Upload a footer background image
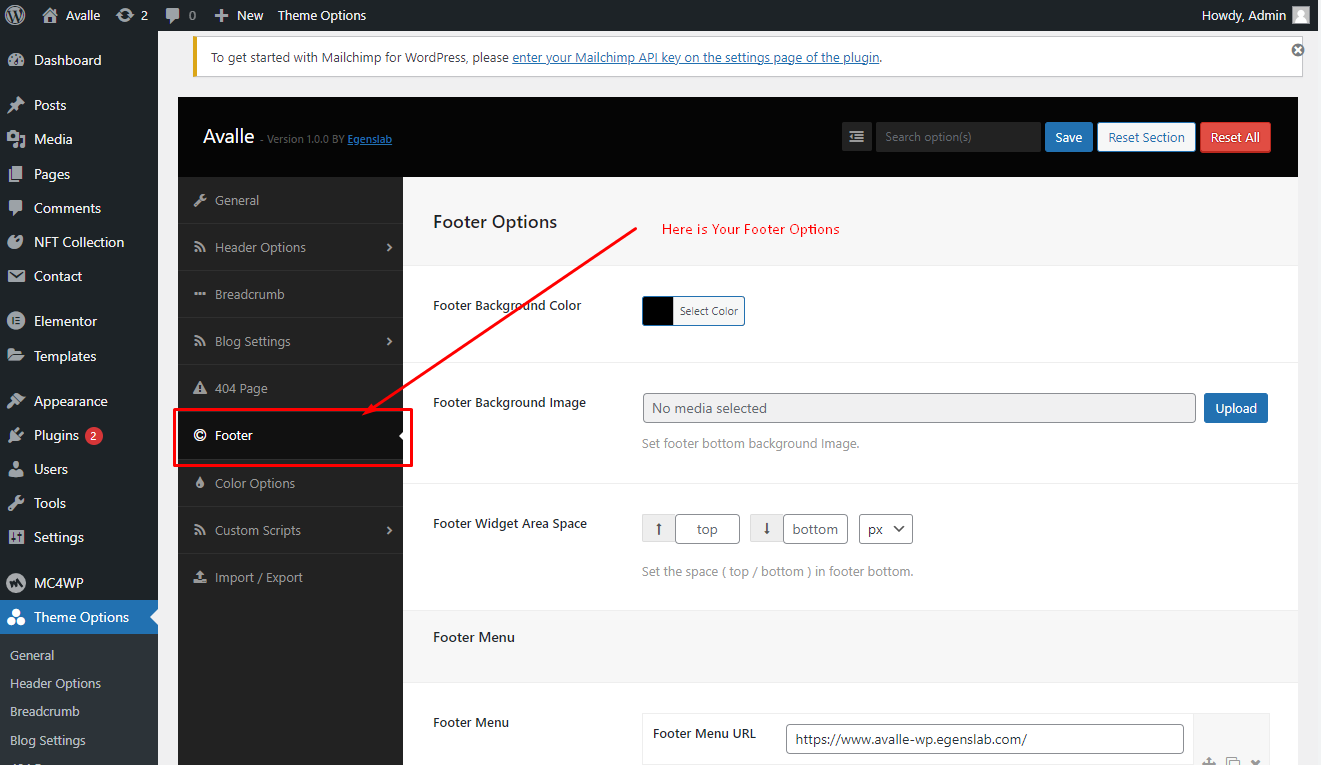The image size is (1321, 765). pos(1236,408)
